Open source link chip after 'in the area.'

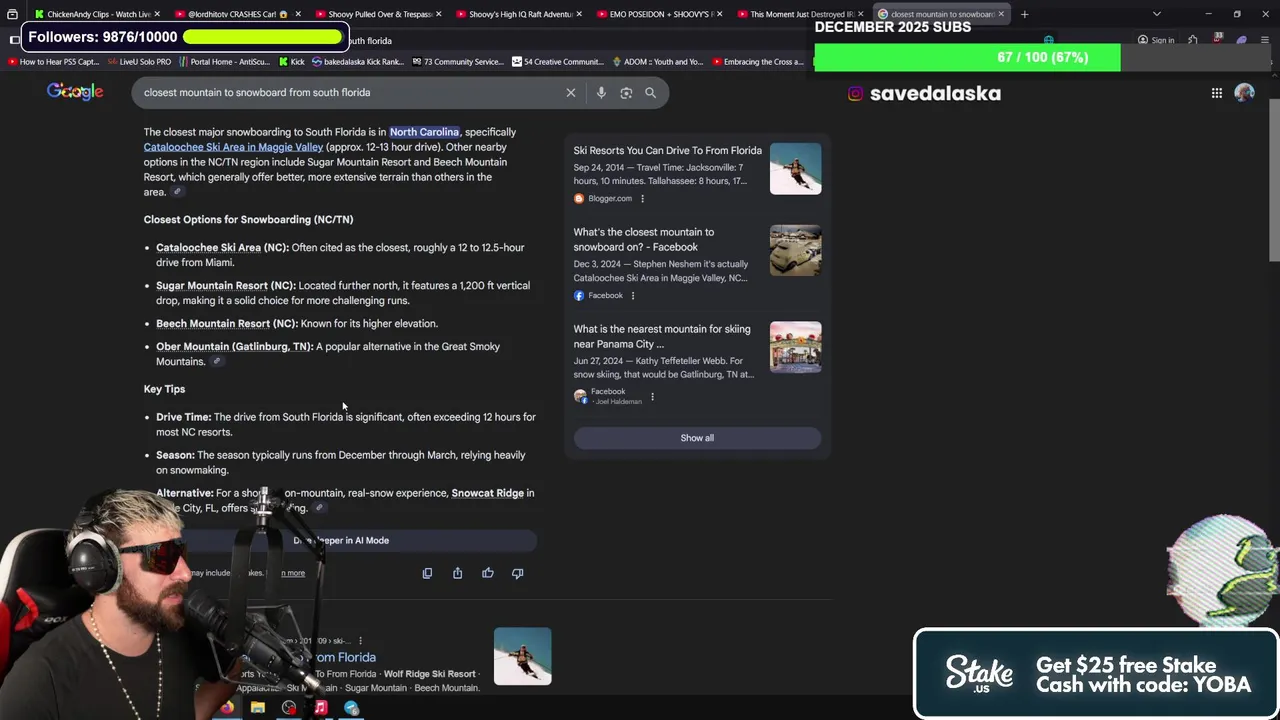point(177,192)
